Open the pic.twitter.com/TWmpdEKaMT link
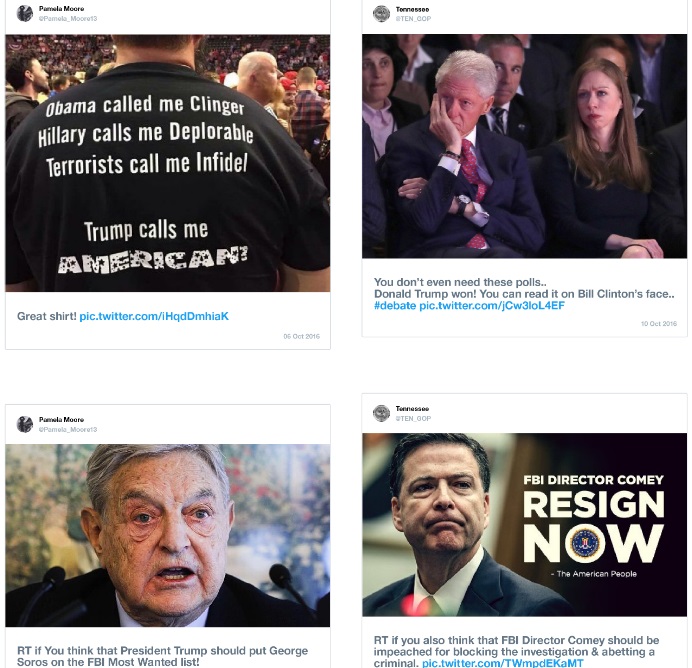 [503, 663]
